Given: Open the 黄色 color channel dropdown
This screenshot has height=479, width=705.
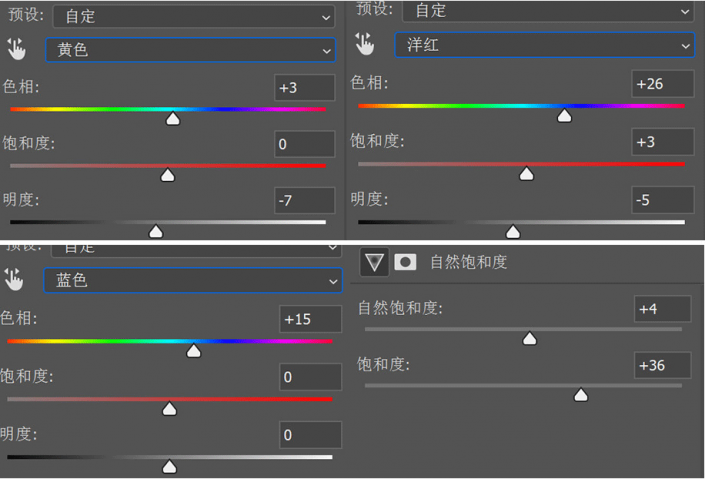Looking at the screenshot, I should pos(190,49).
